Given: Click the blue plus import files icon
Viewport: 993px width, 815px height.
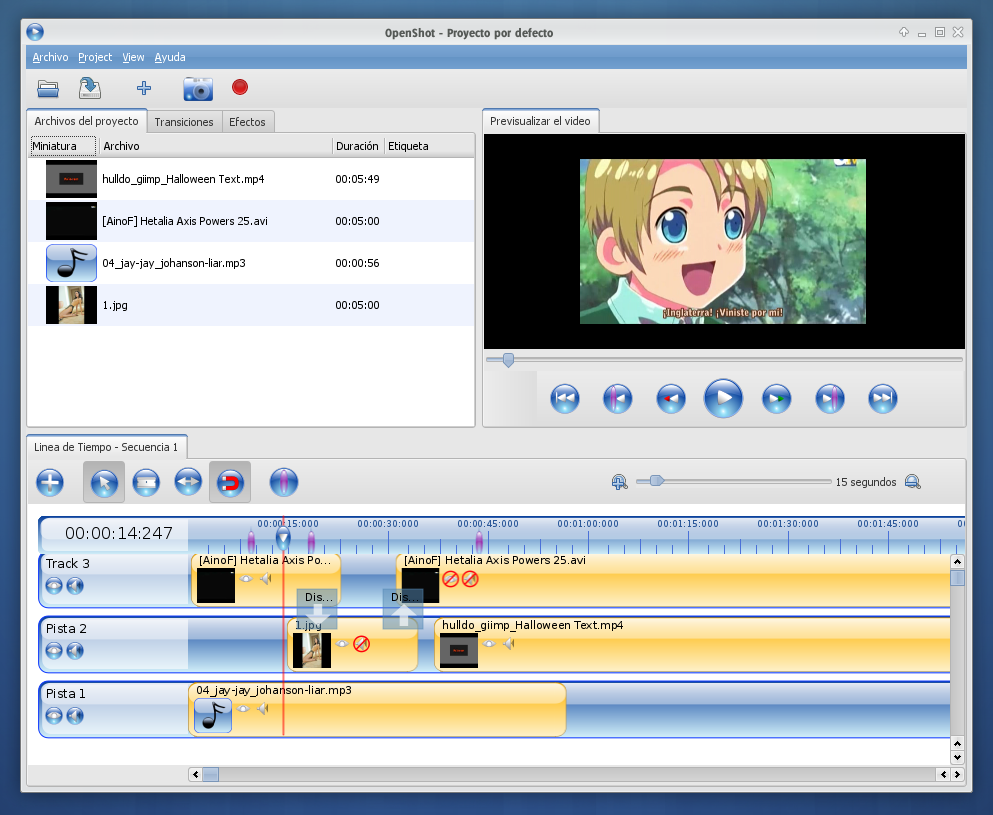Looking at the screenshot, I should [x=144, y=89].
